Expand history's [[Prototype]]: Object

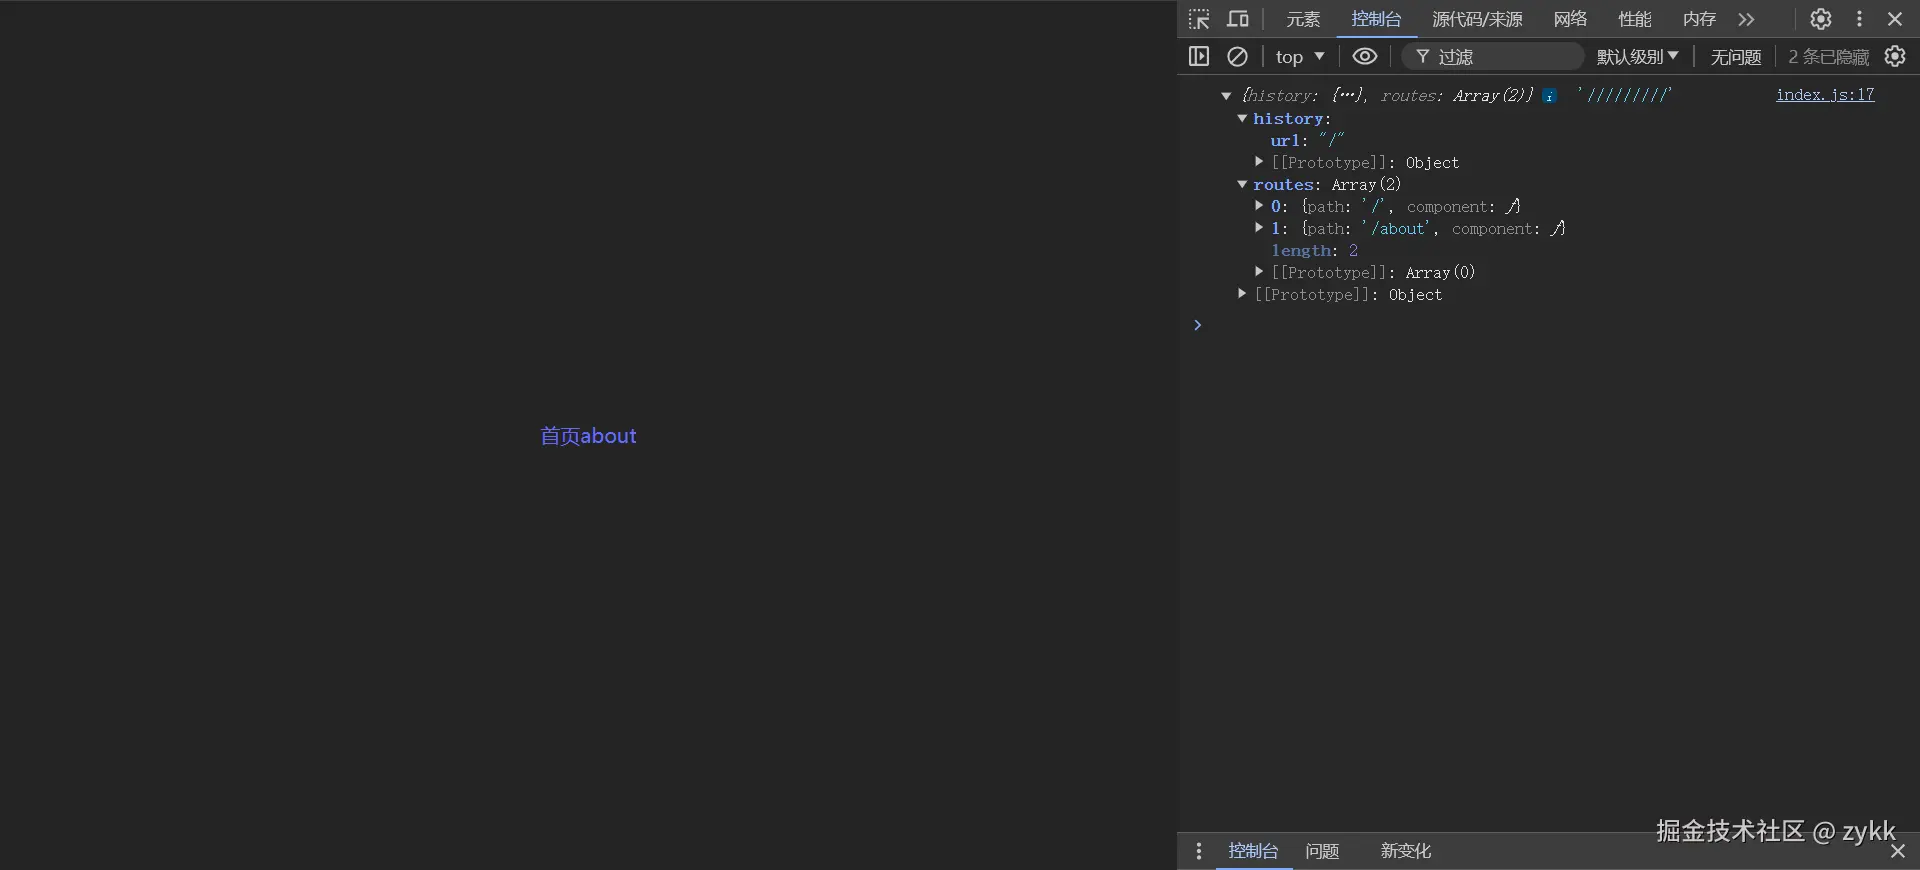1259,161
